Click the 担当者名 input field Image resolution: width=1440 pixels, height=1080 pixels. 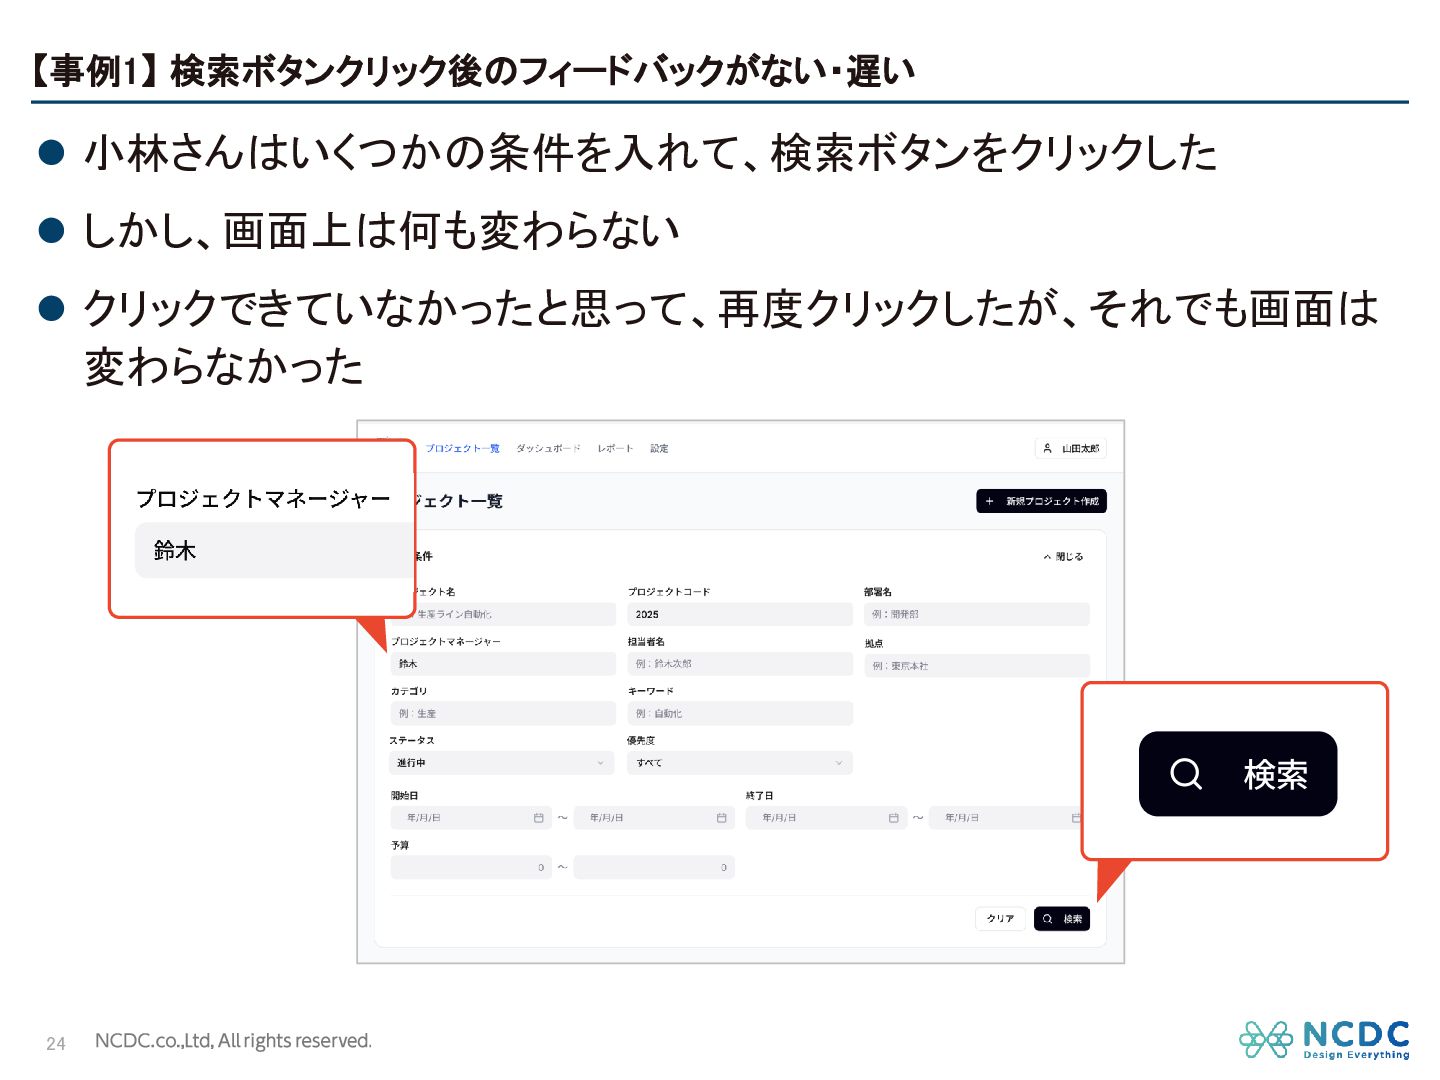click(740, 664)
